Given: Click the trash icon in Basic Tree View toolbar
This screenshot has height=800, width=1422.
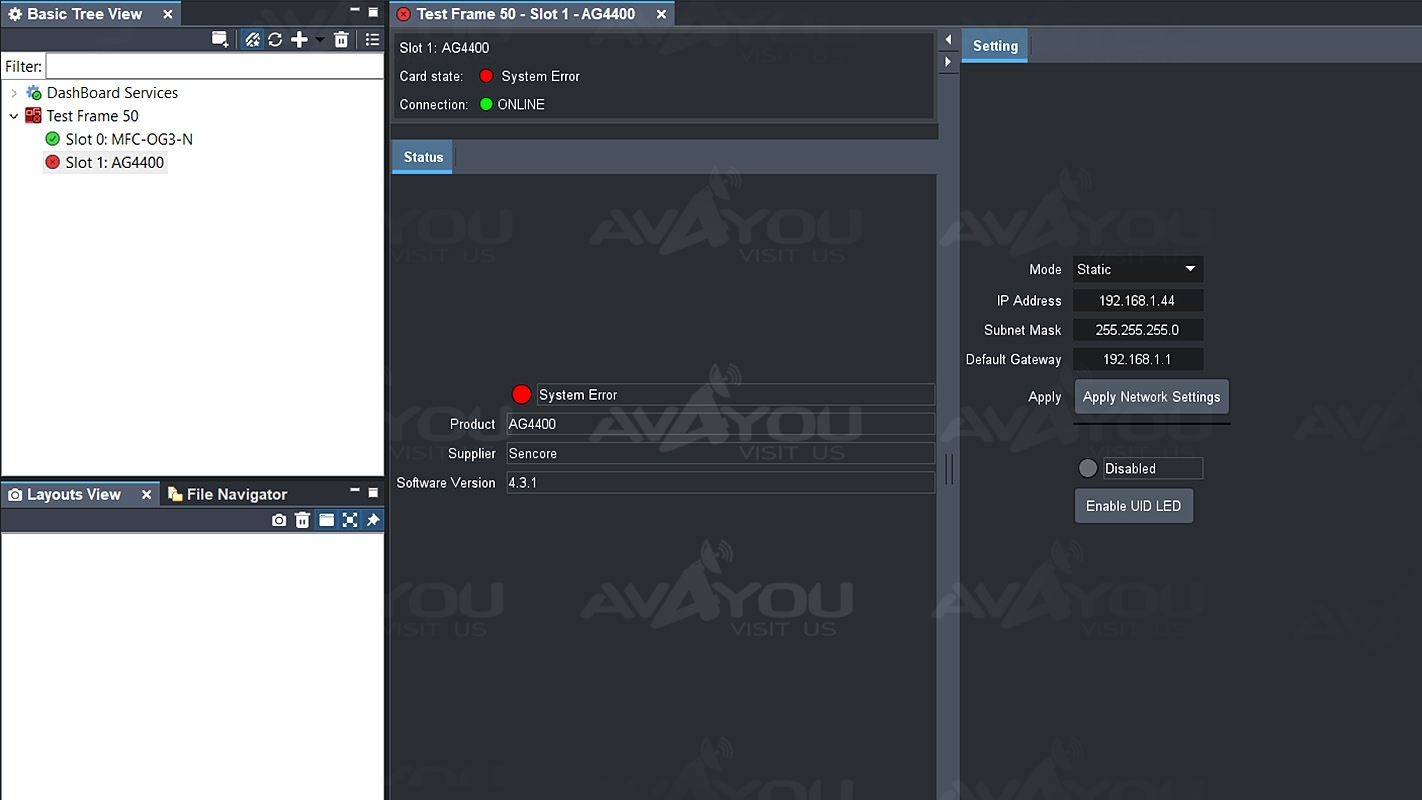Looking at the screenshot, I should pyautogui.click(x=341, y=40).
